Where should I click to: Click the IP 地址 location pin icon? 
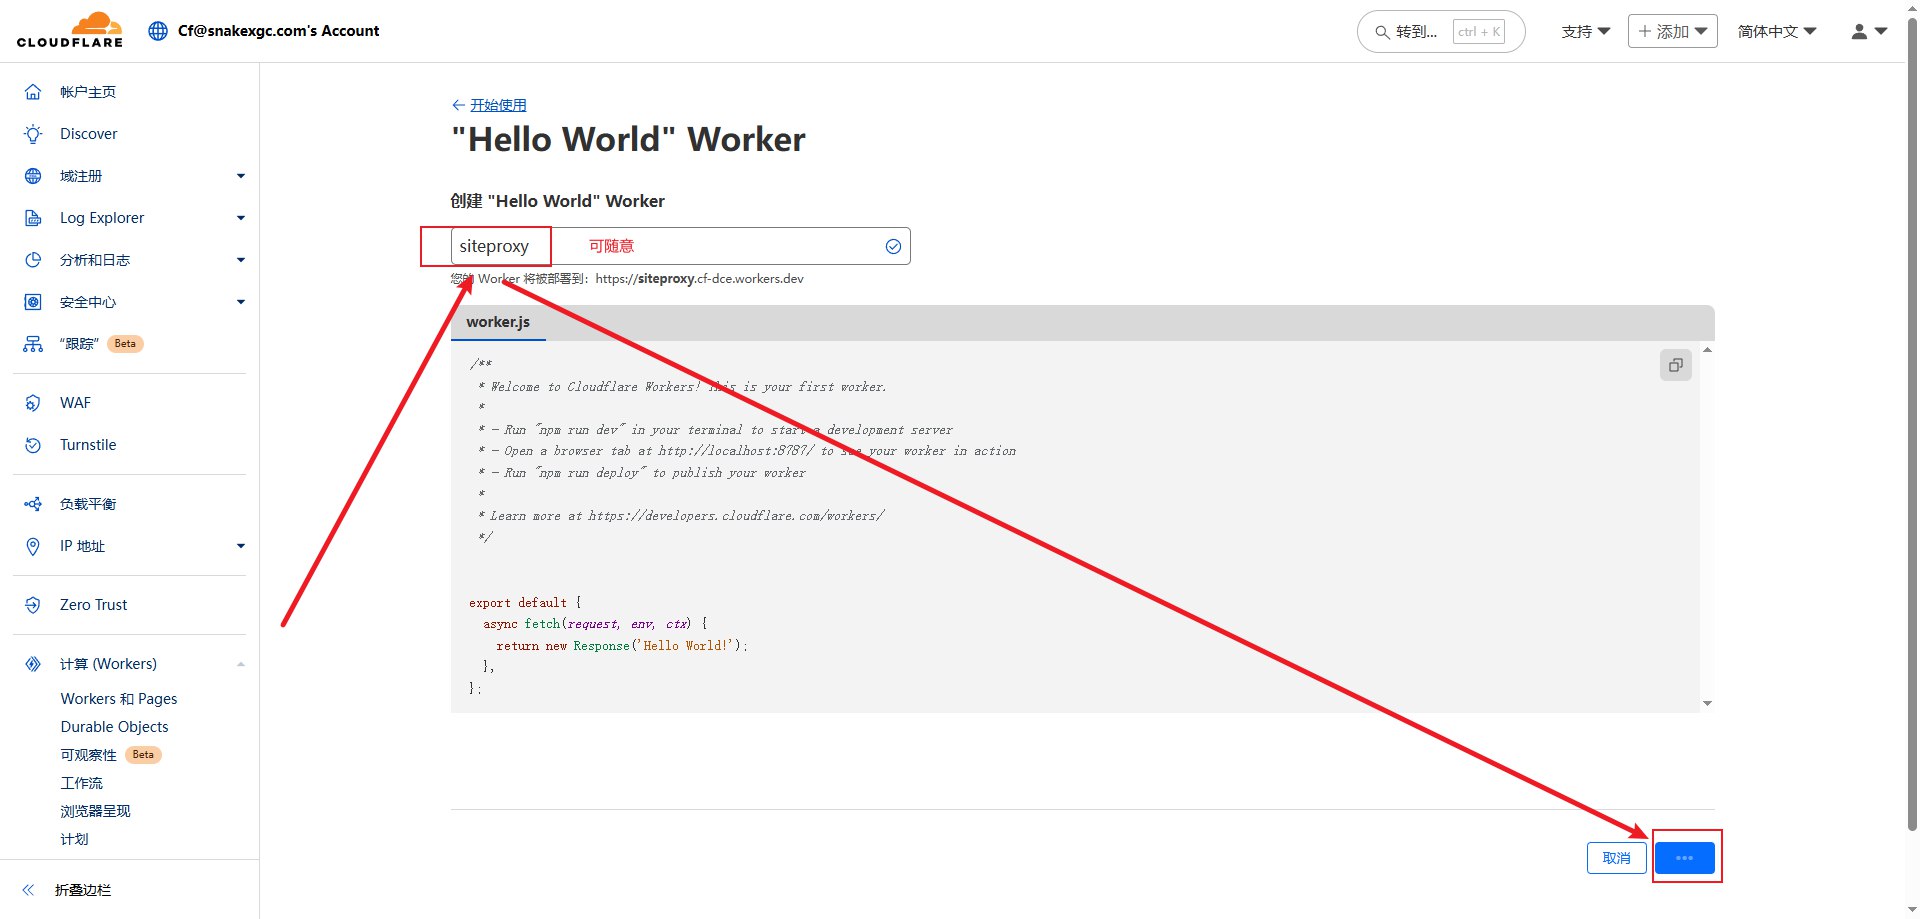coord(33,546)
